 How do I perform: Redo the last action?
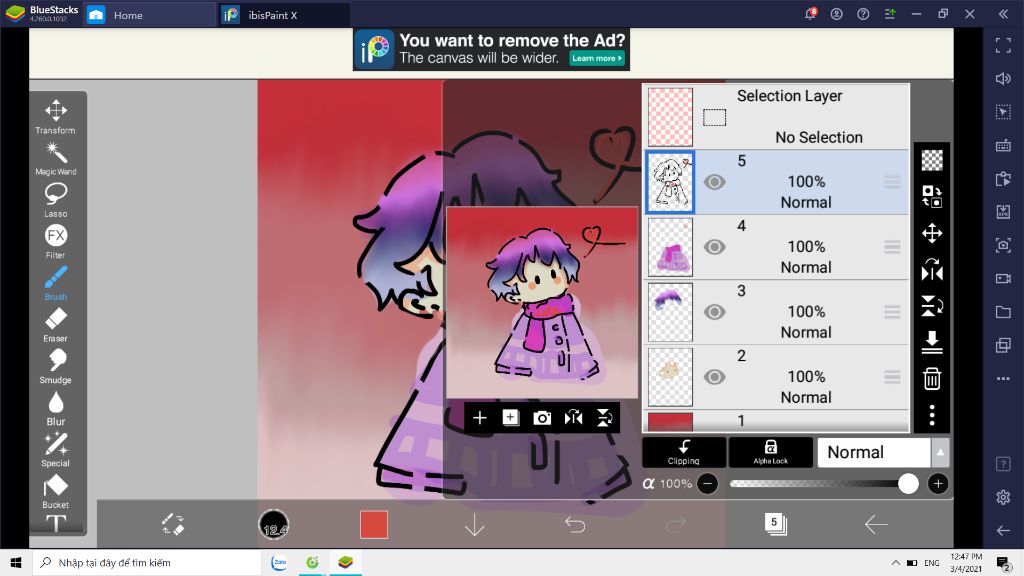pos(675,524)
